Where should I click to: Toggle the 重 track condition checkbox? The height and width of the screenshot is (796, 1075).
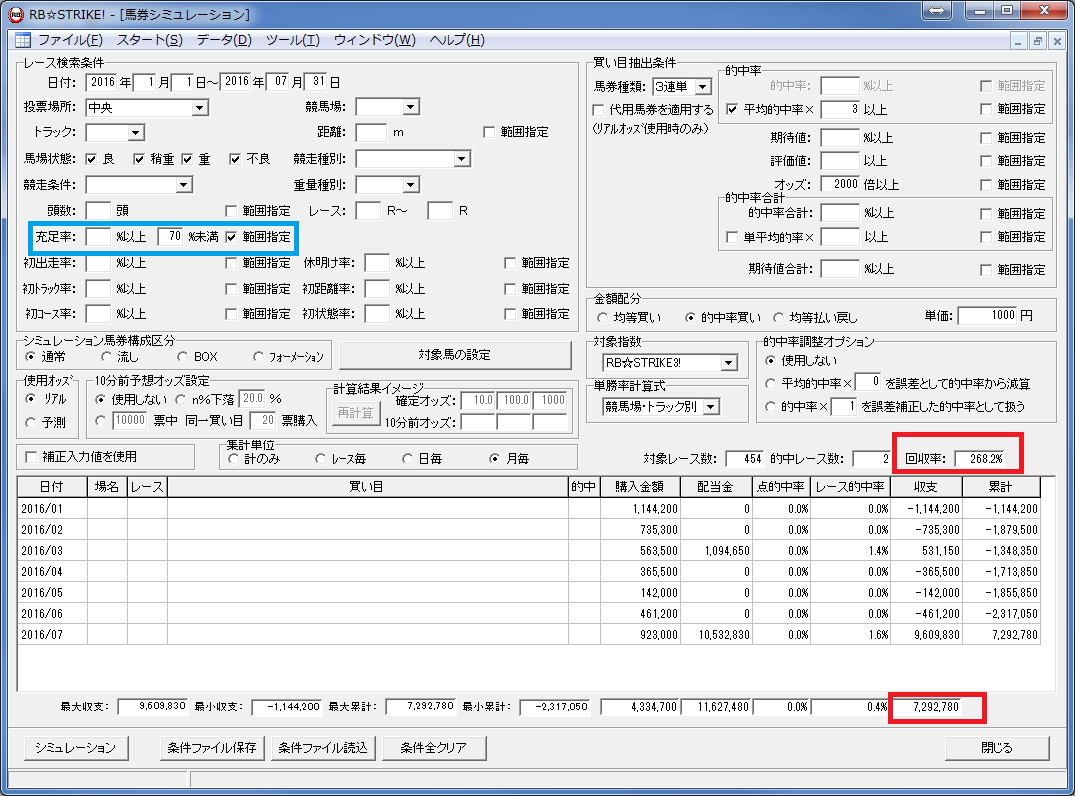(x=187, y=159)
